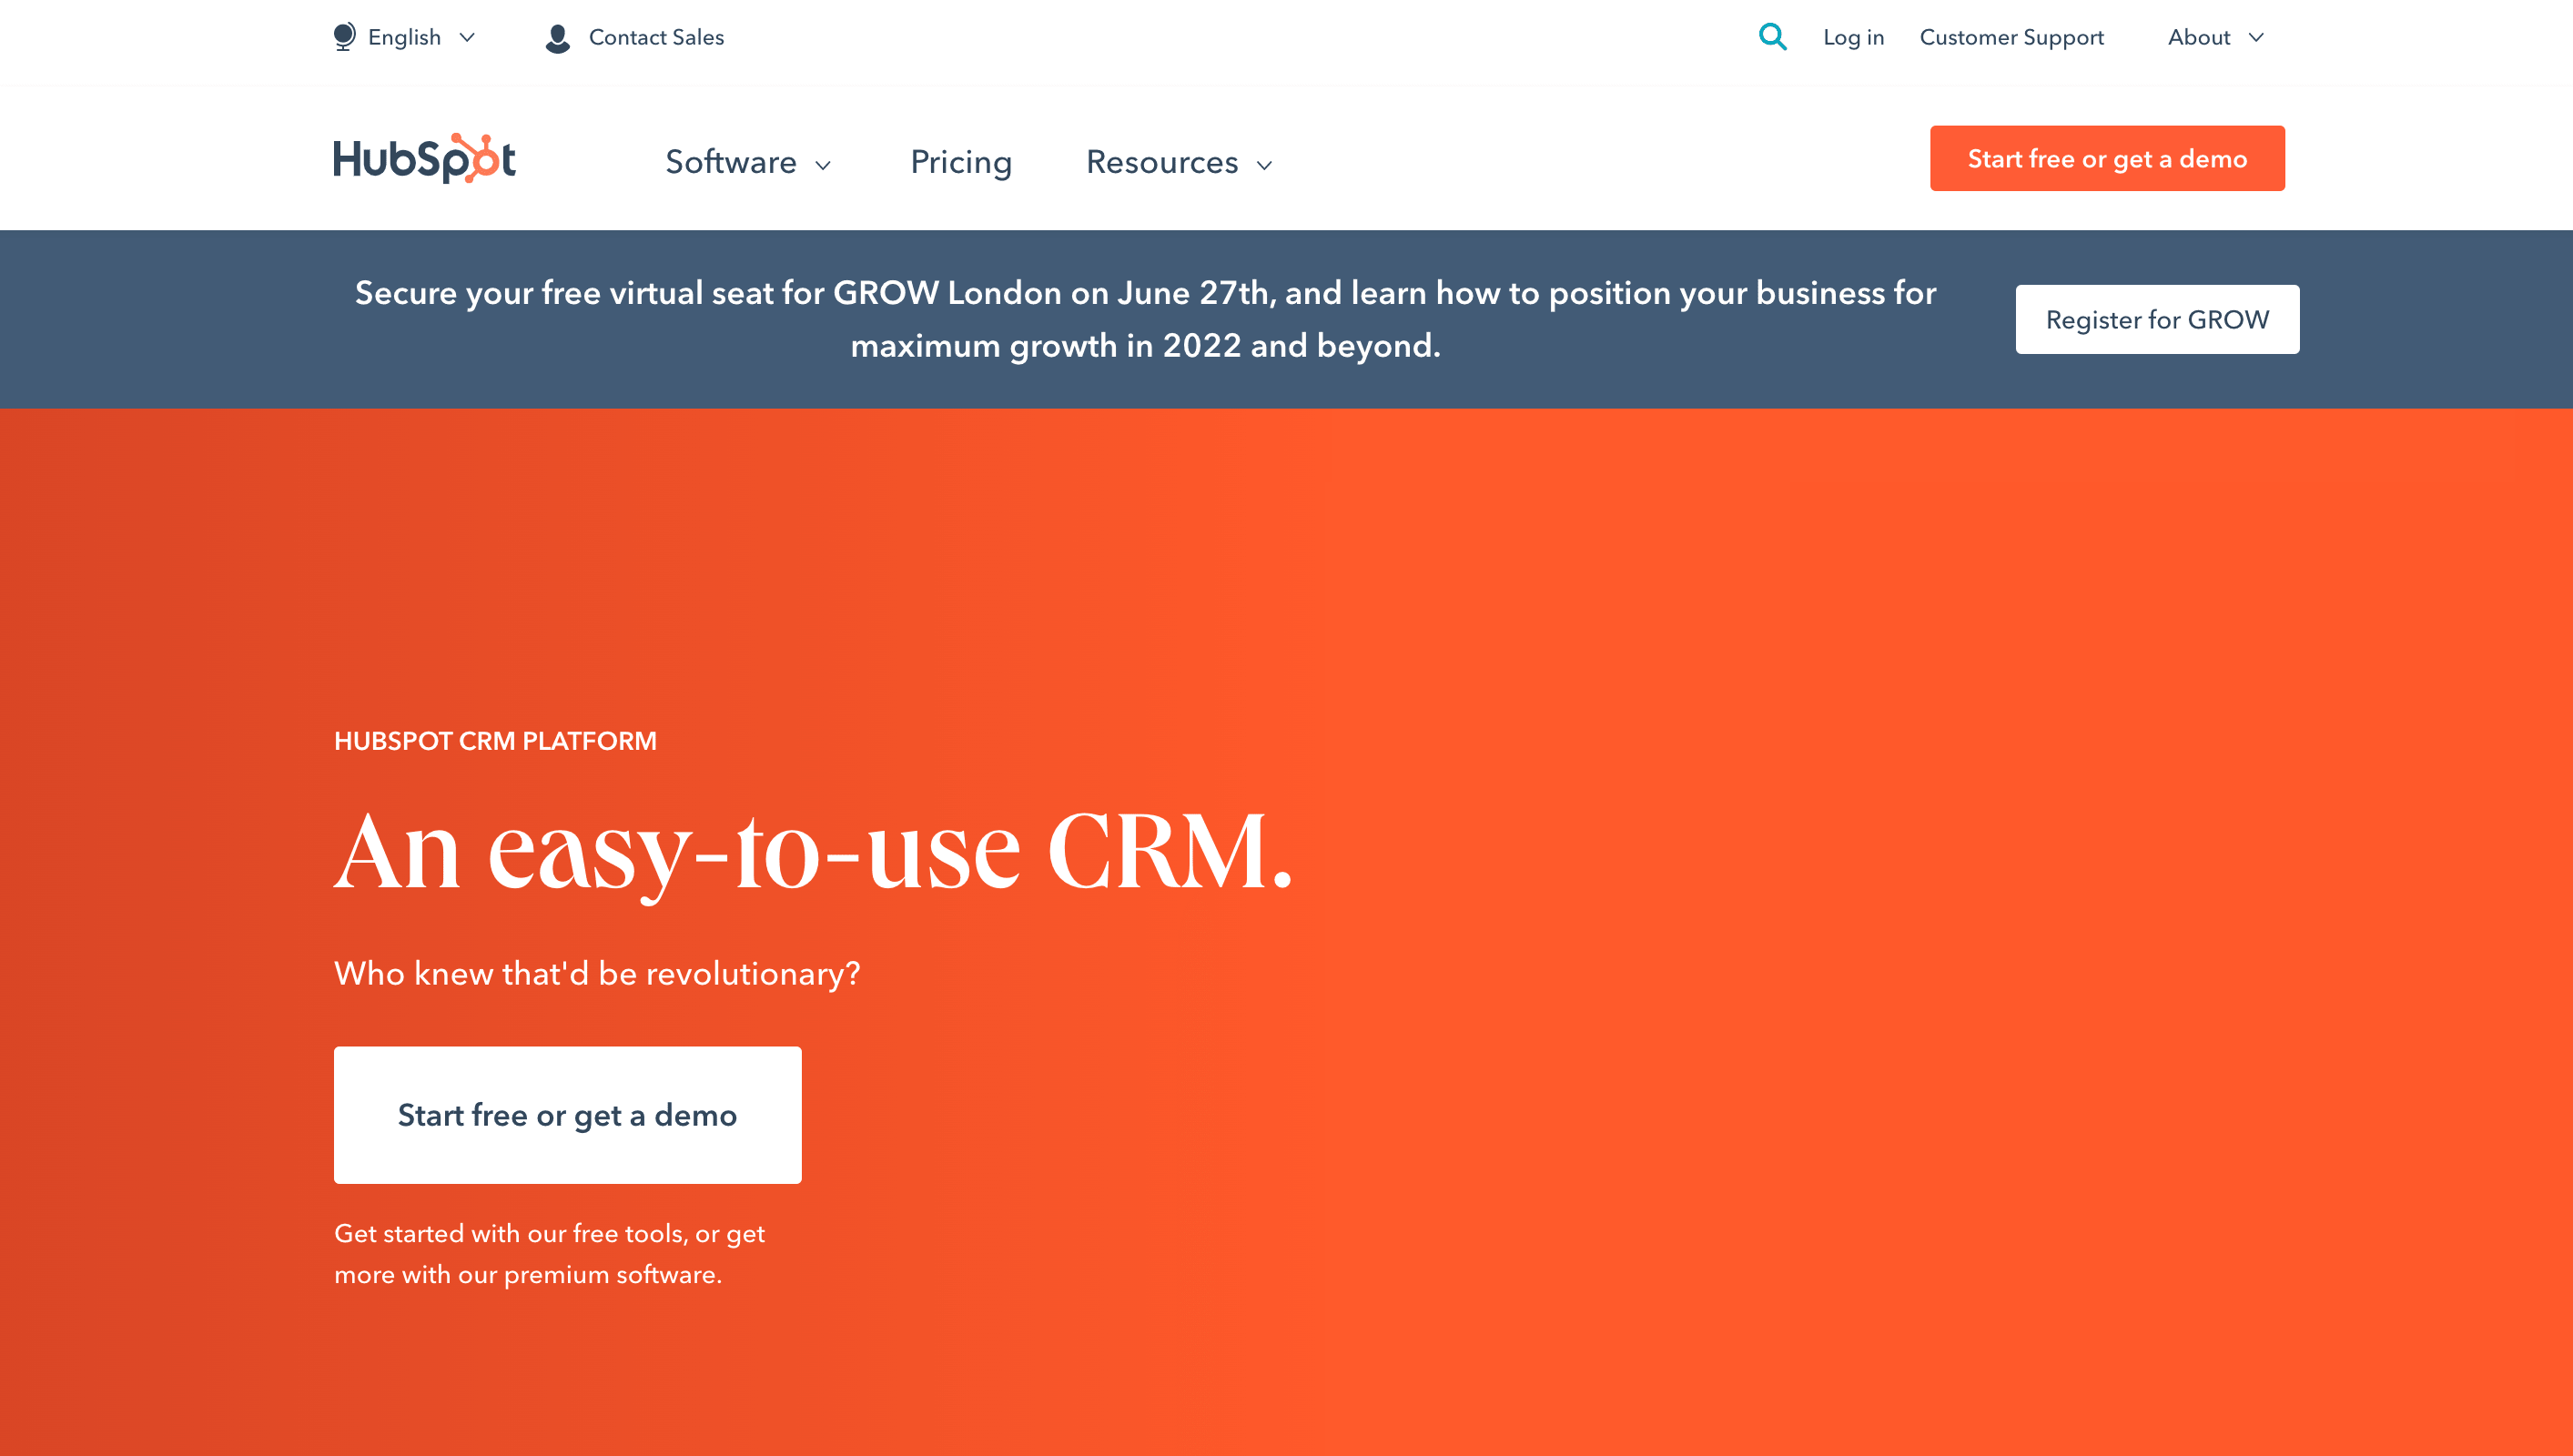Click the Customer Support icon link
2573x1456 pixels.
tap(2011, 35)
